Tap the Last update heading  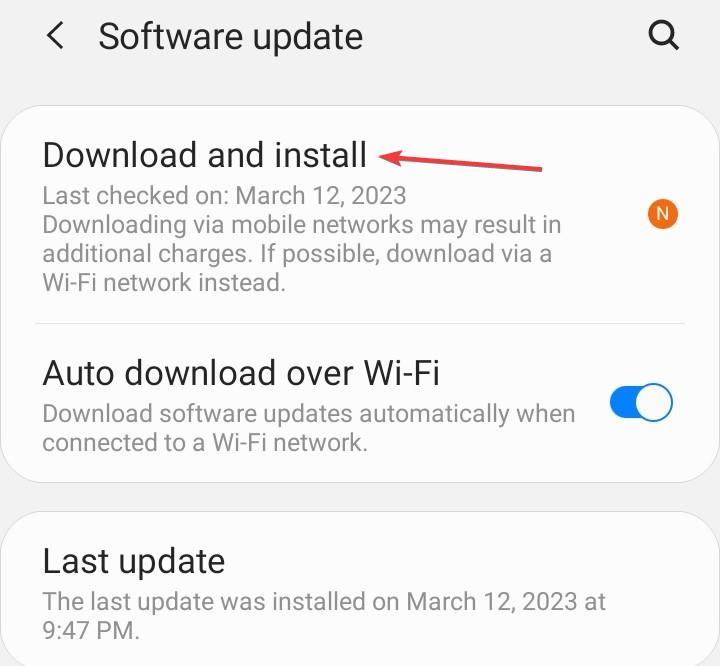(x=134, y=561)
